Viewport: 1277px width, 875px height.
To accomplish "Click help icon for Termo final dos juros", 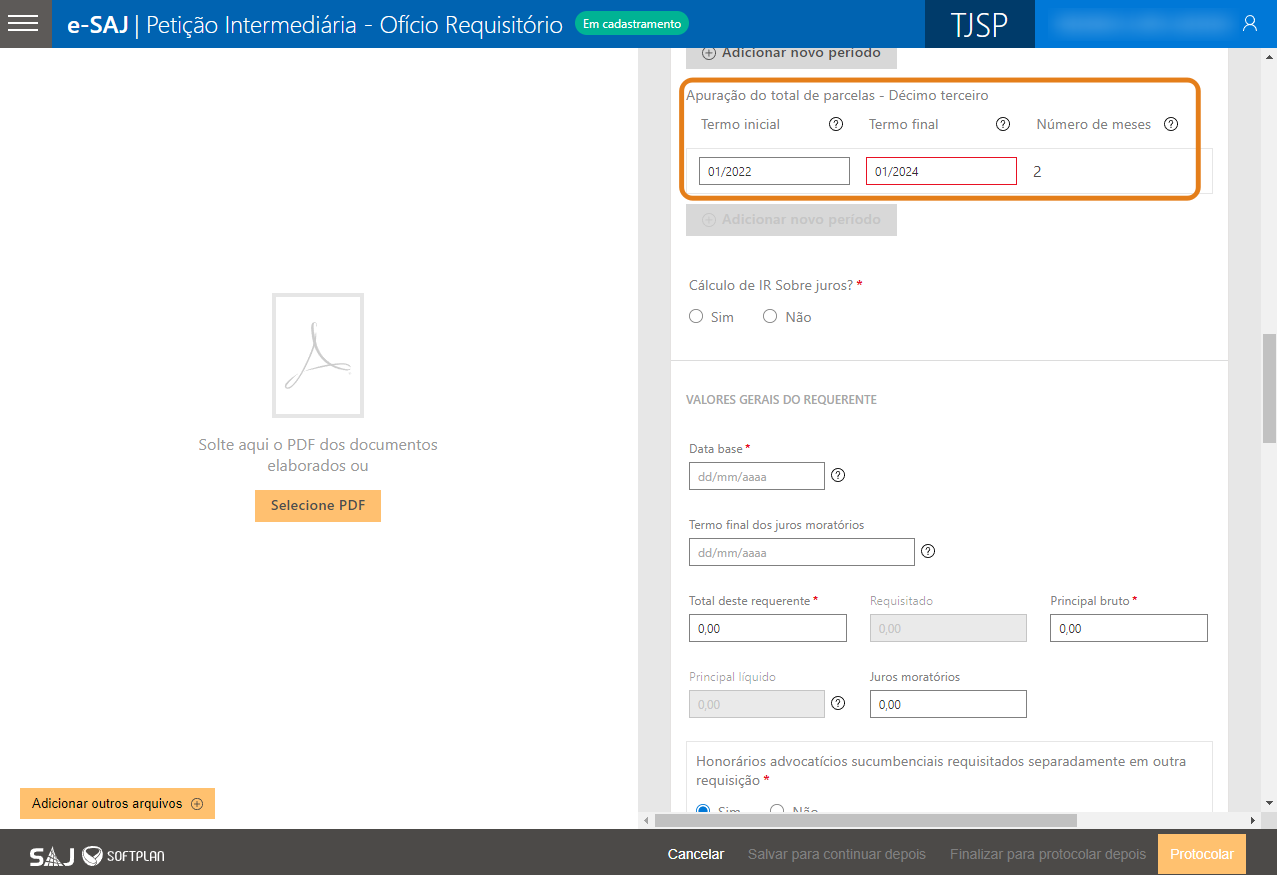I will pos(928,552).
